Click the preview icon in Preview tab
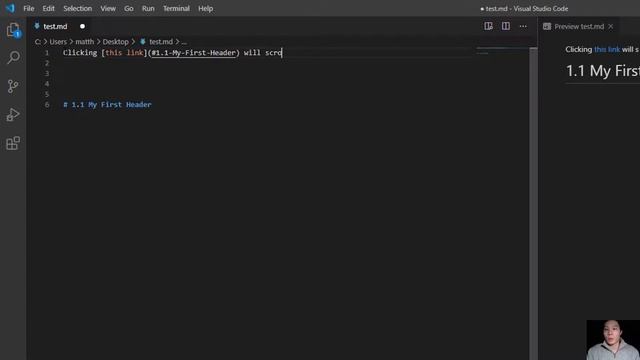 tap(547, 27)
